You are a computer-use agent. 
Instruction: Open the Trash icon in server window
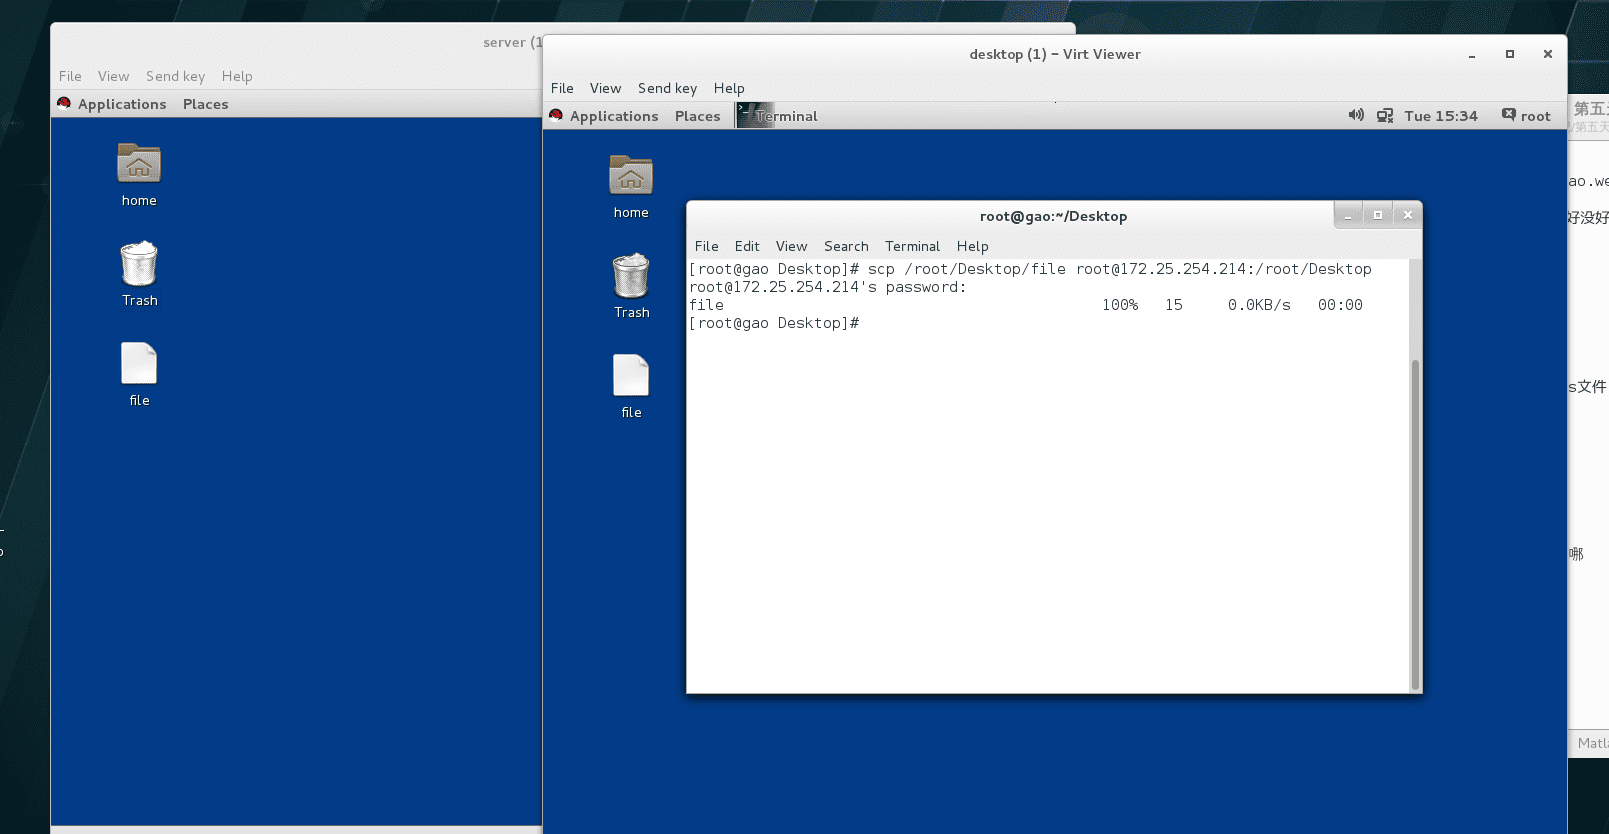click(x=139, y=264)
